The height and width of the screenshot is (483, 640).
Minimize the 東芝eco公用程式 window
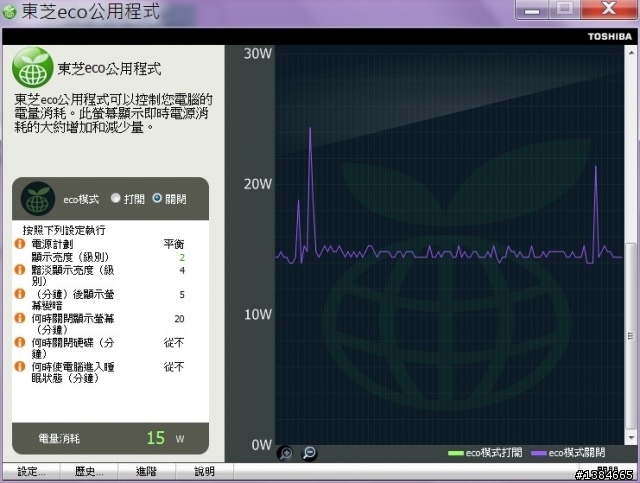click(x=532, y=10)
